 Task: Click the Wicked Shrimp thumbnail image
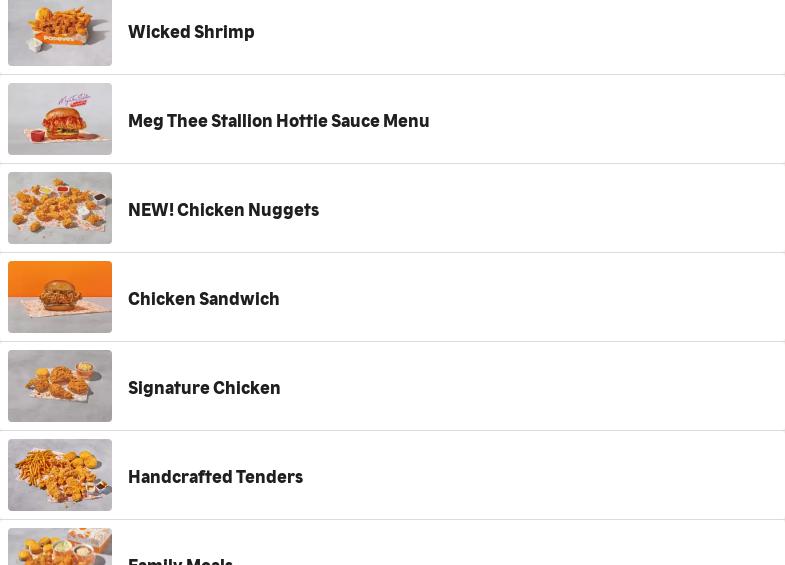point(60,32)
